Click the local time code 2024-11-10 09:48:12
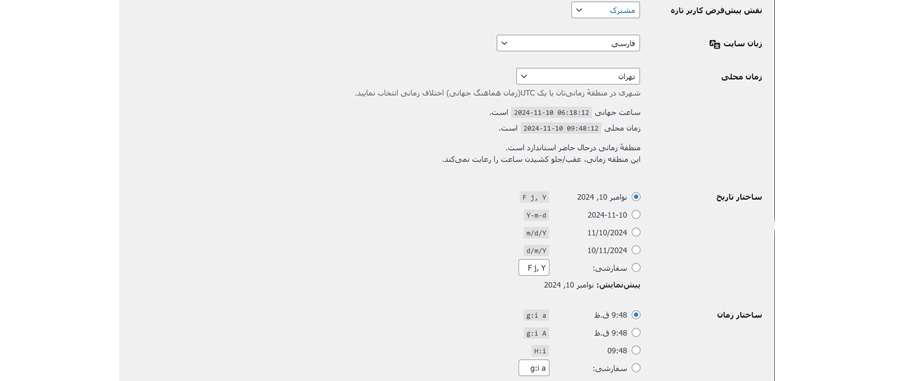Image resolution: width=900 pixels, height=381 pixels. (561, 129)
